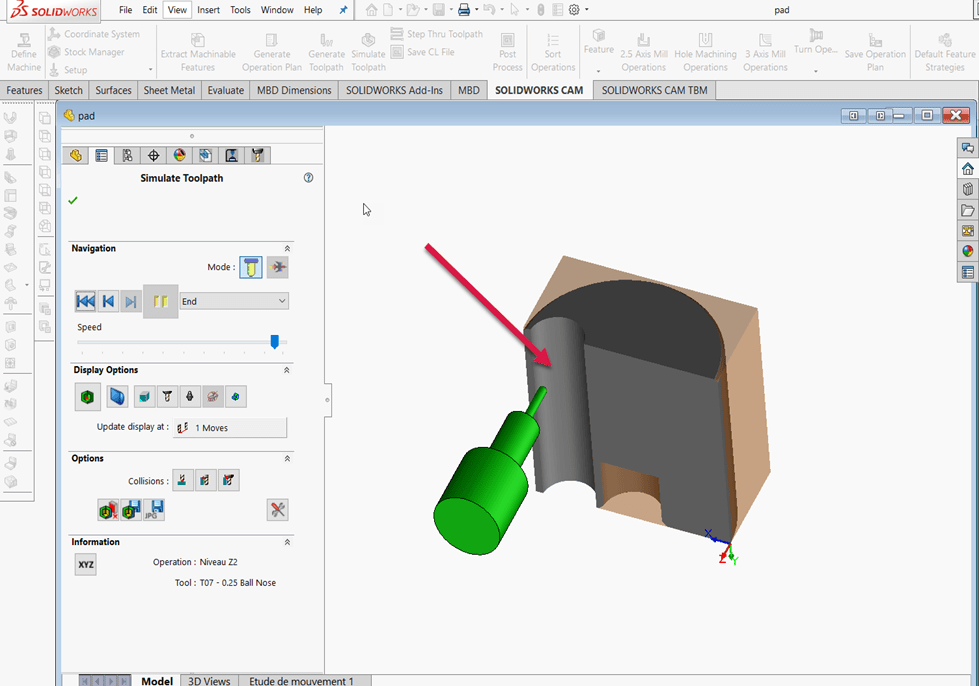Viewport: 979px width, 686px height.
Task: Switch to the MBD Dimensions tab
Action: (294, 91)
